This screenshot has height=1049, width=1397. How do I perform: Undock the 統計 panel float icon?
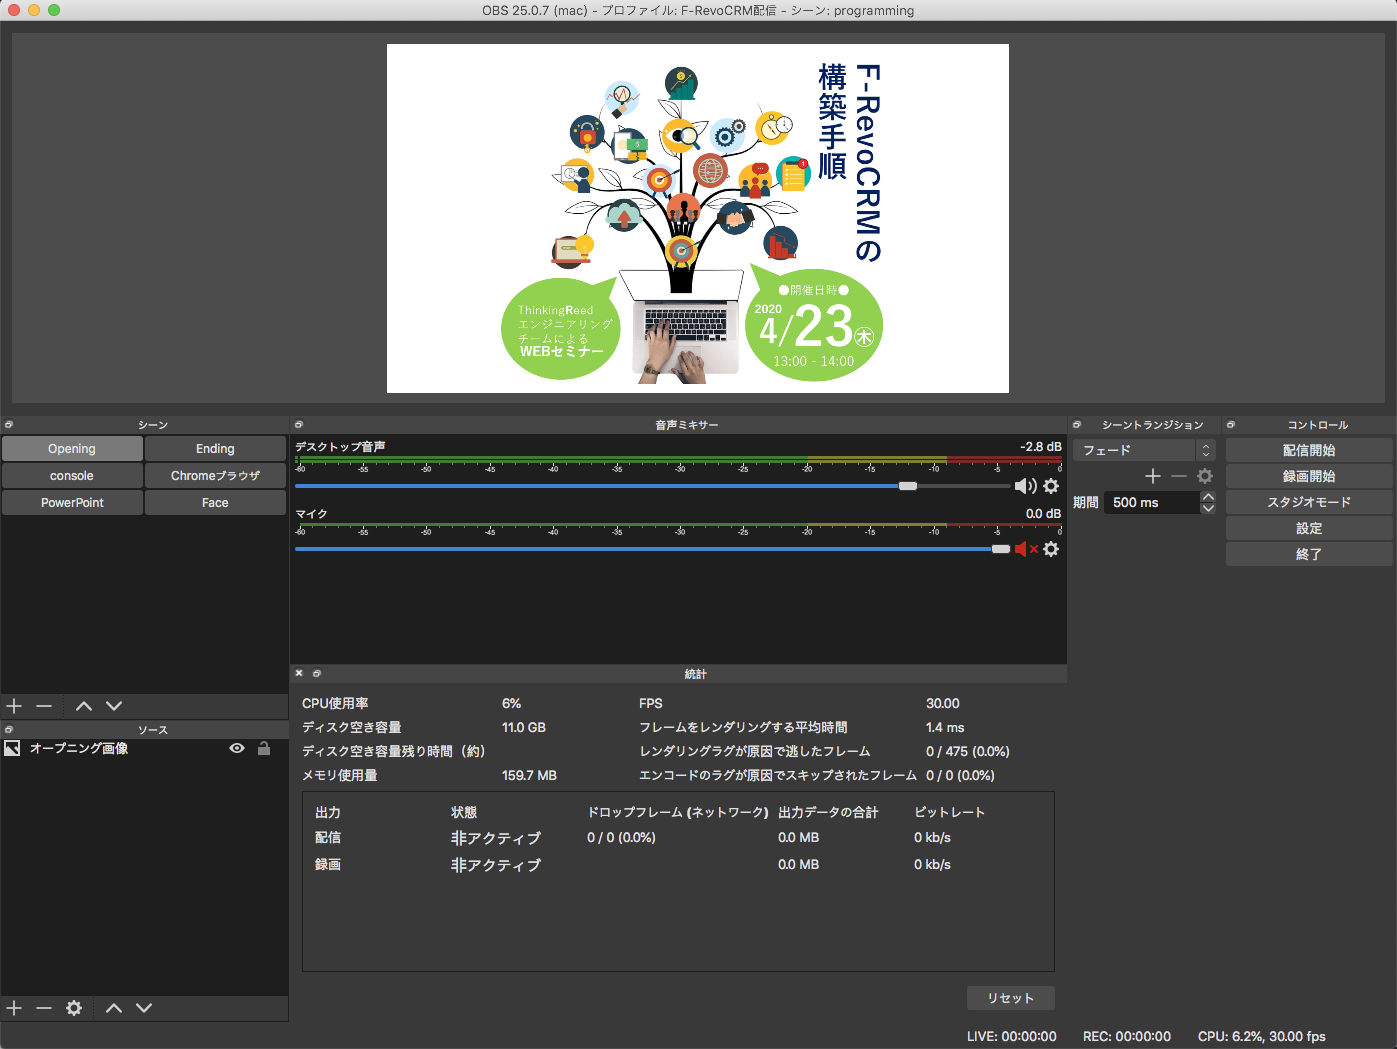click(317, 673)
